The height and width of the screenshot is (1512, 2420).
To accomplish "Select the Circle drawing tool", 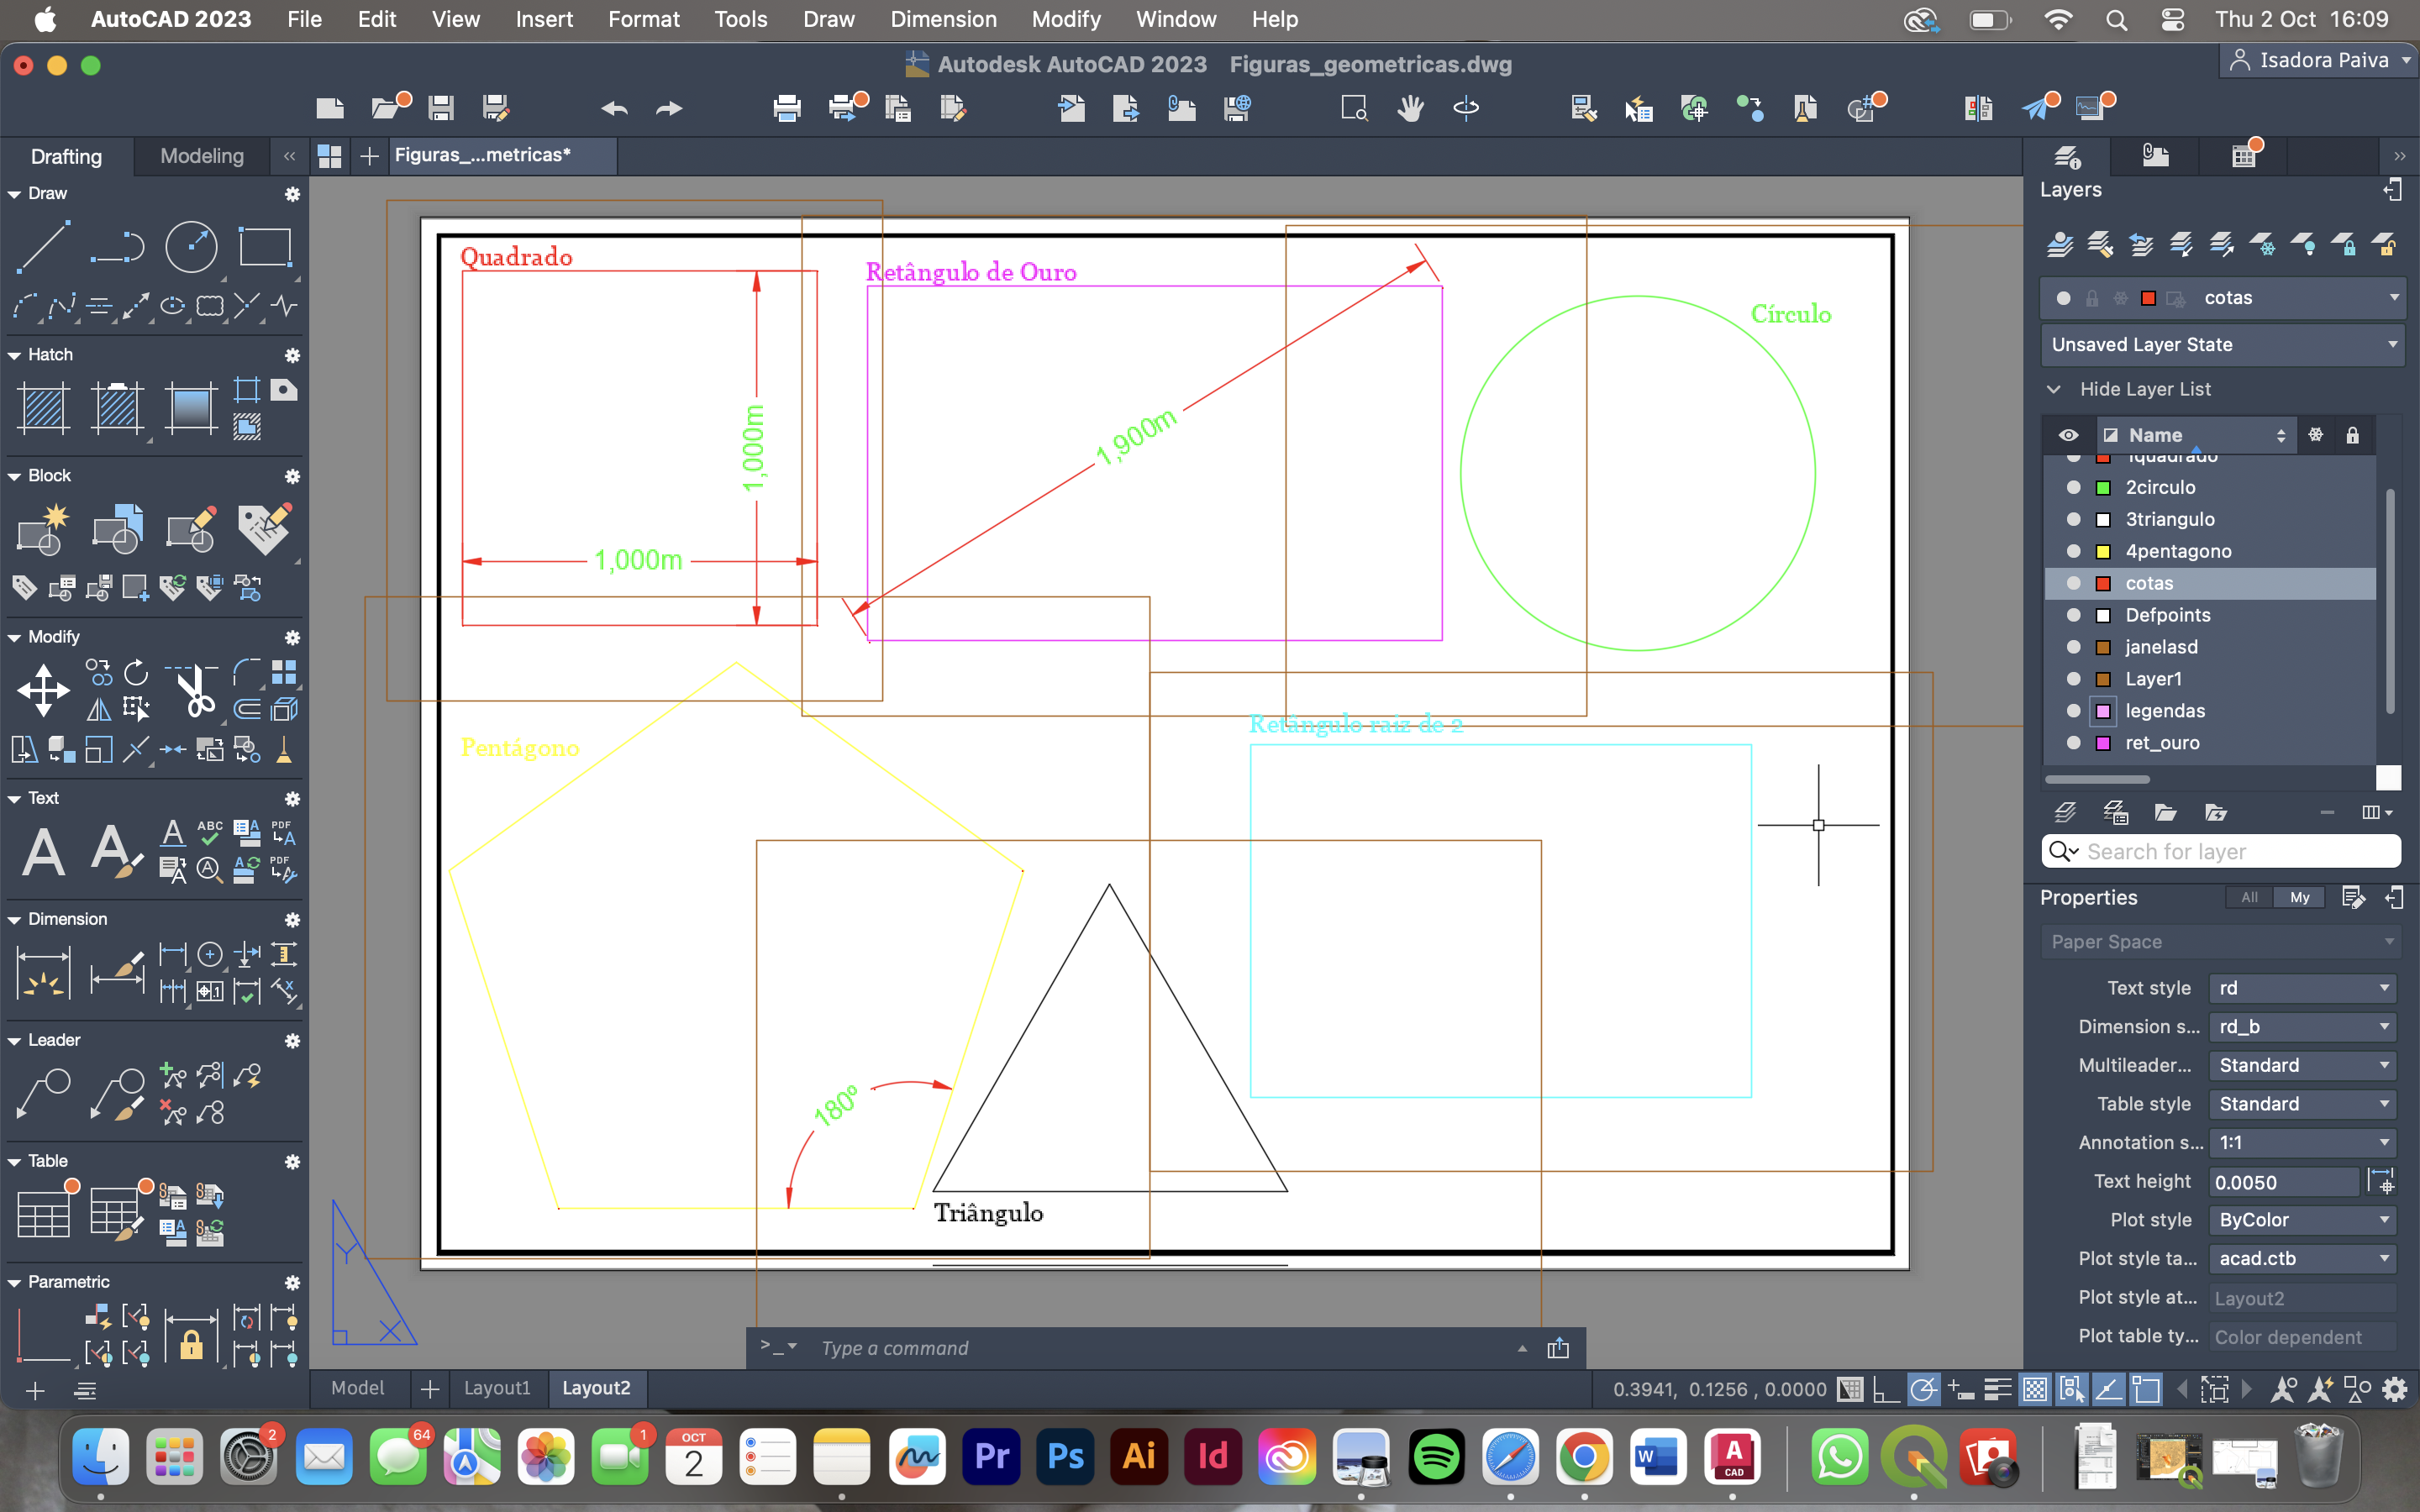I will [x=191, y=246].
